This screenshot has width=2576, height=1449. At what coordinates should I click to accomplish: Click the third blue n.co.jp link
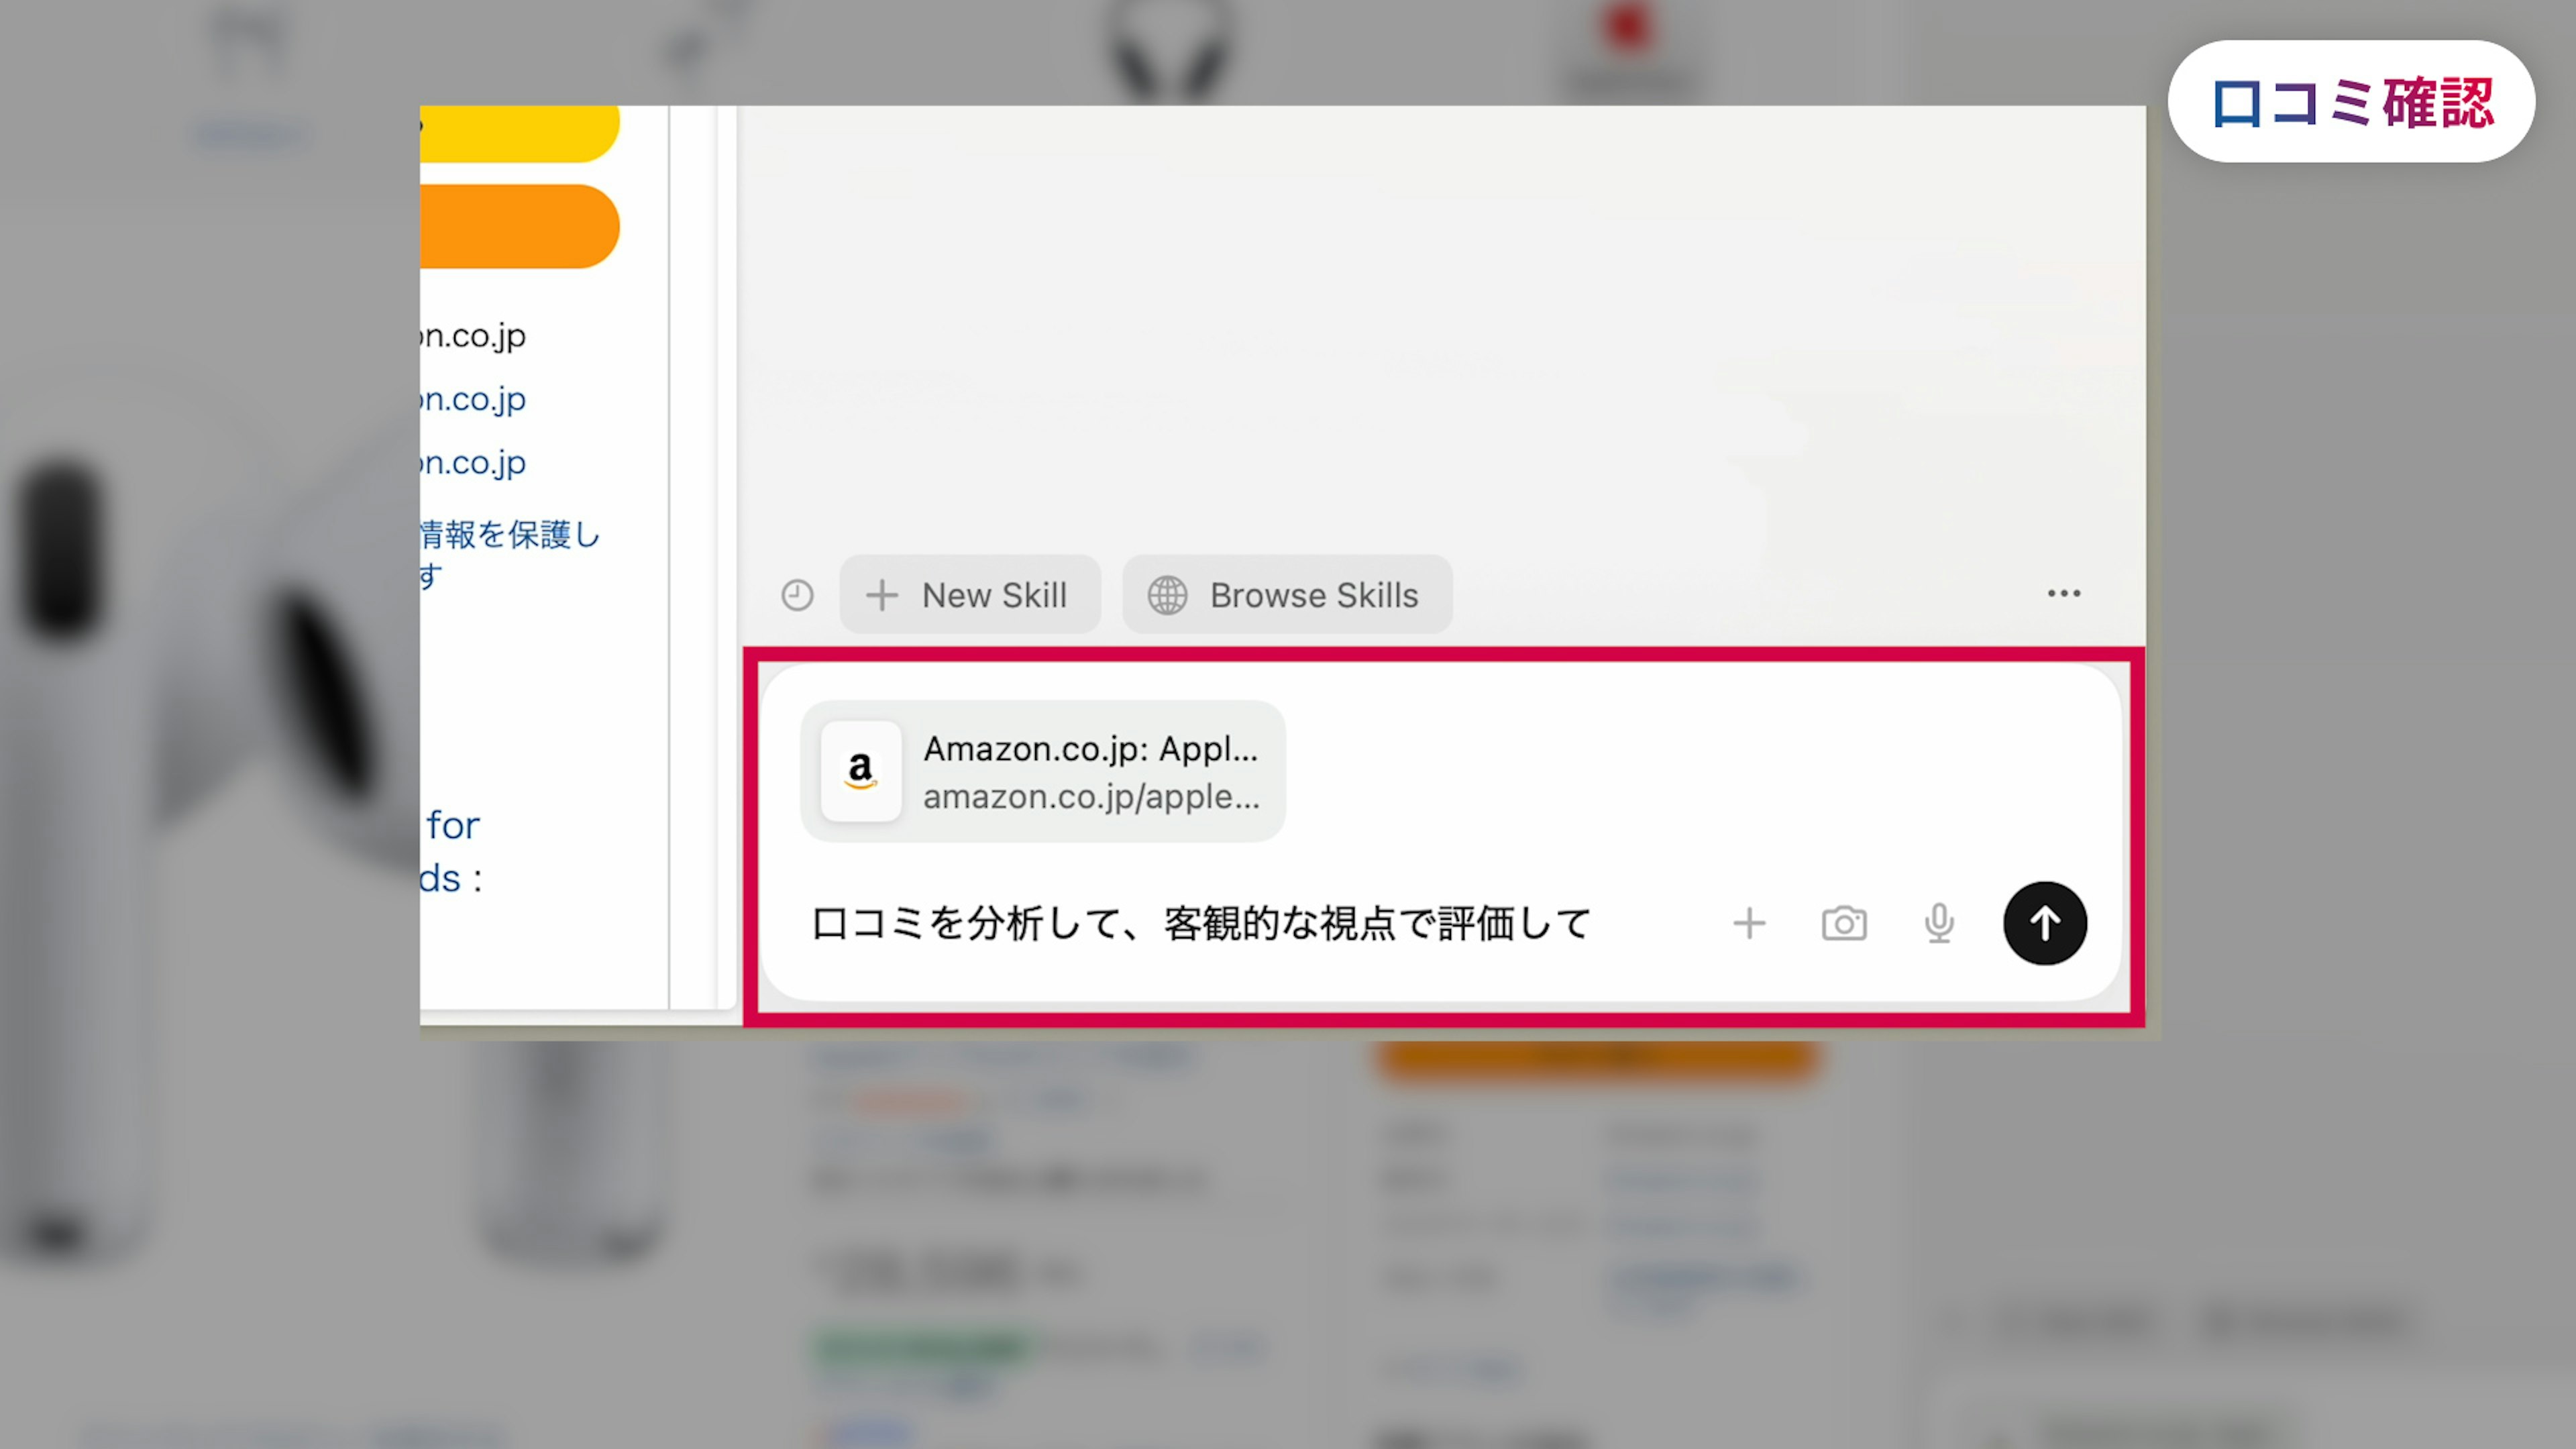coord(472,462)
